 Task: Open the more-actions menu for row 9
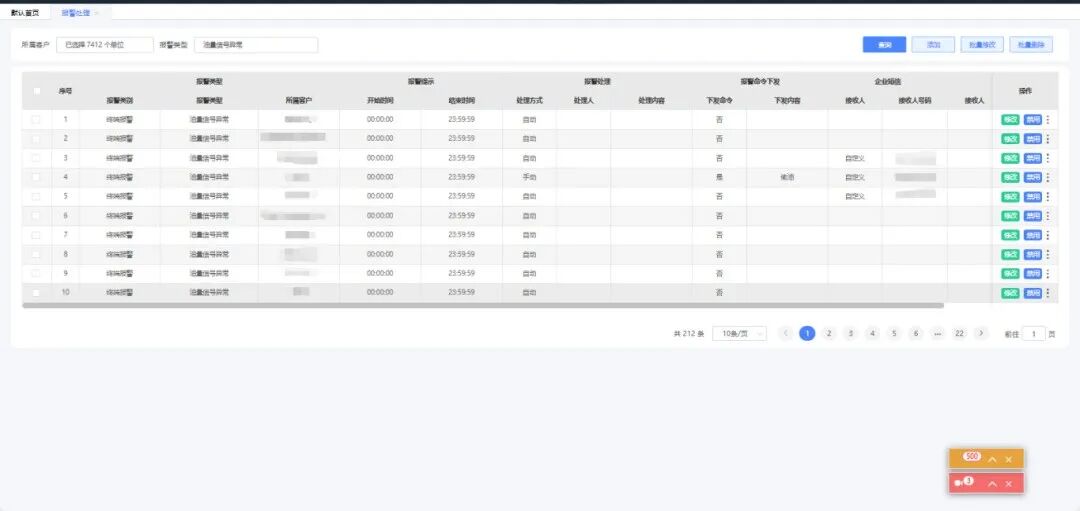click(x=1048, y=274)
